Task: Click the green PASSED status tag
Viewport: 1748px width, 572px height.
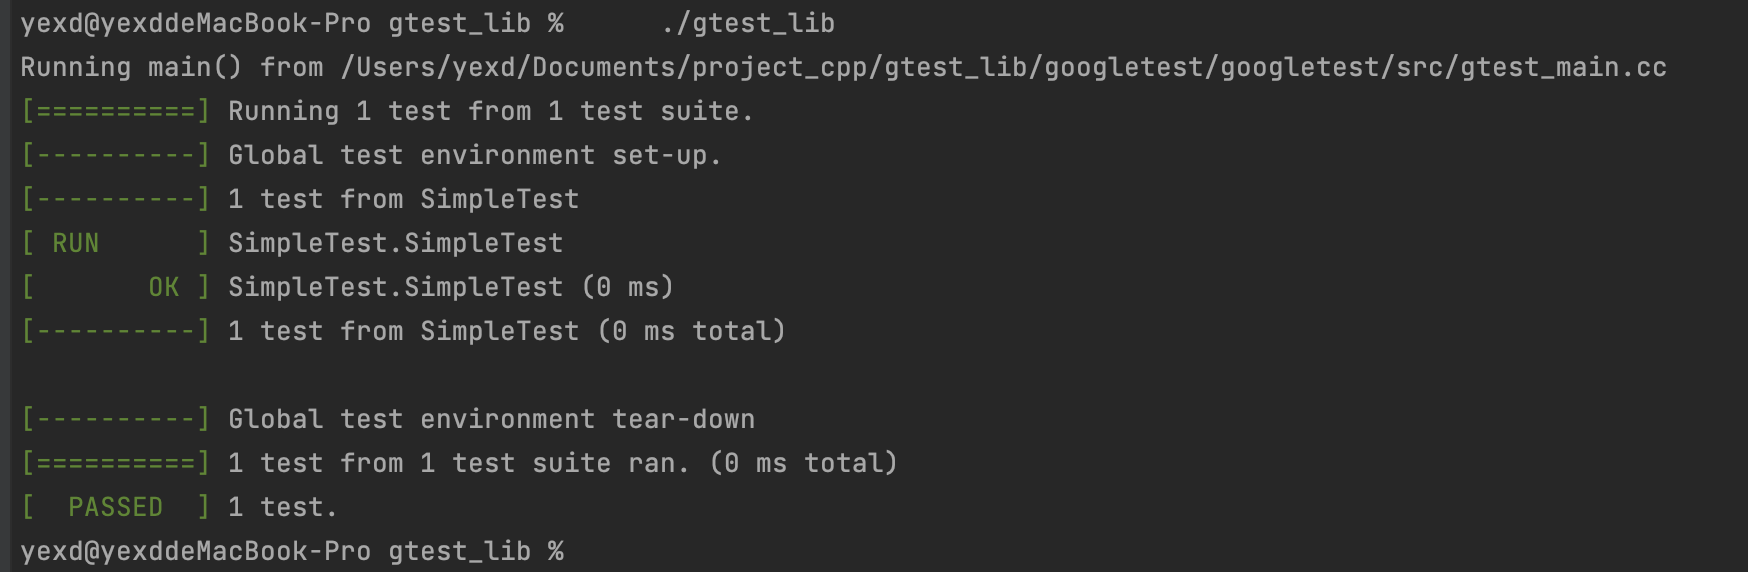Action: (116, 507)
